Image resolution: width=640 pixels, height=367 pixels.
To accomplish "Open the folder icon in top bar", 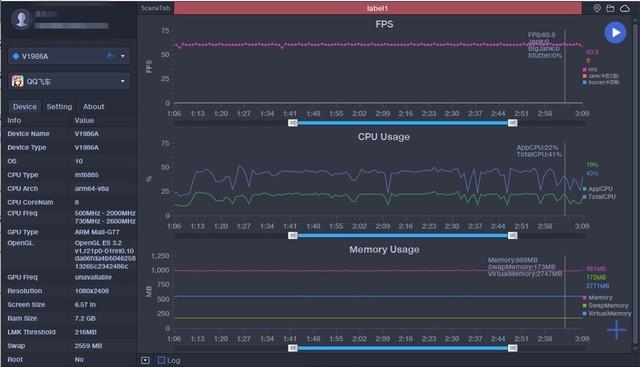I will click(x=610, y=8).
